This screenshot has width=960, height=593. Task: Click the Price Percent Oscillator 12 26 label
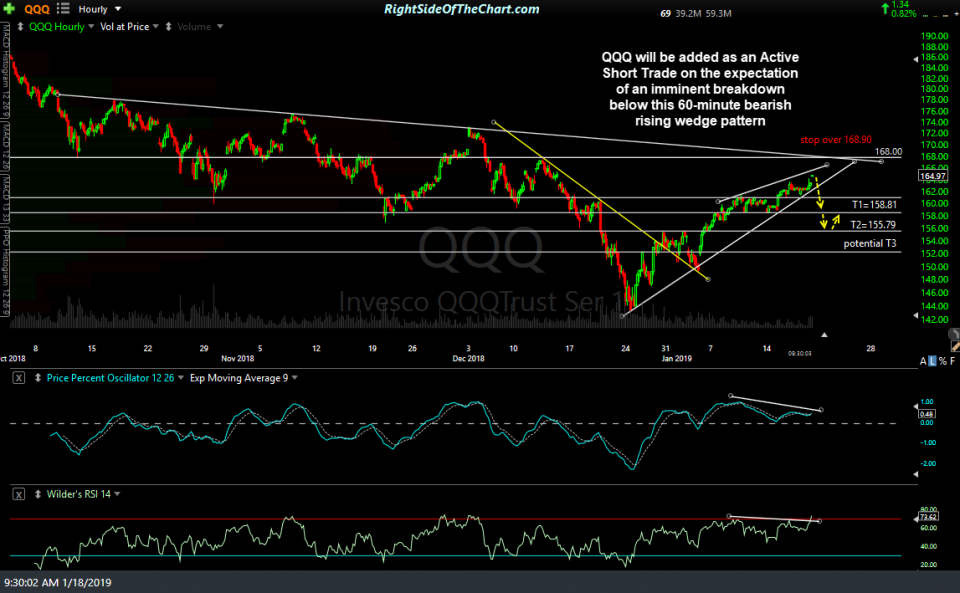[x=110, y=378]
